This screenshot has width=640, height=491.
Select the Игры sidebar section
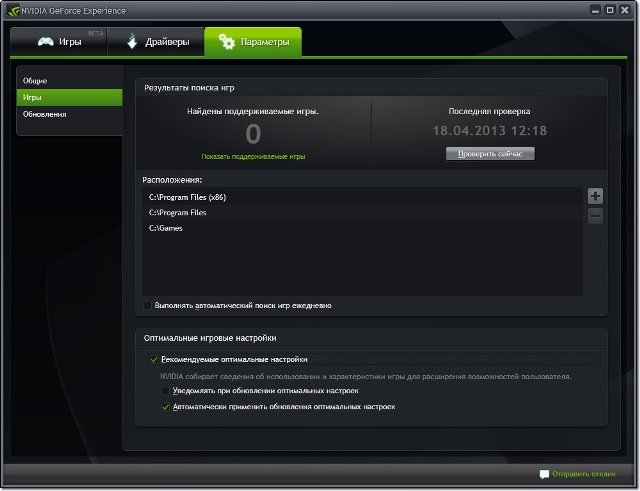click(69, 98)
